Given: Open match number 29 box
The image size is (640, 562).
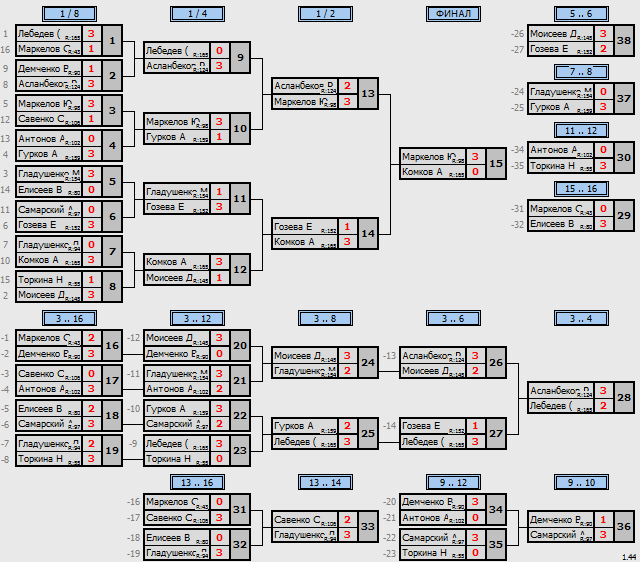Looking at the screenshot, I should 624,215.
